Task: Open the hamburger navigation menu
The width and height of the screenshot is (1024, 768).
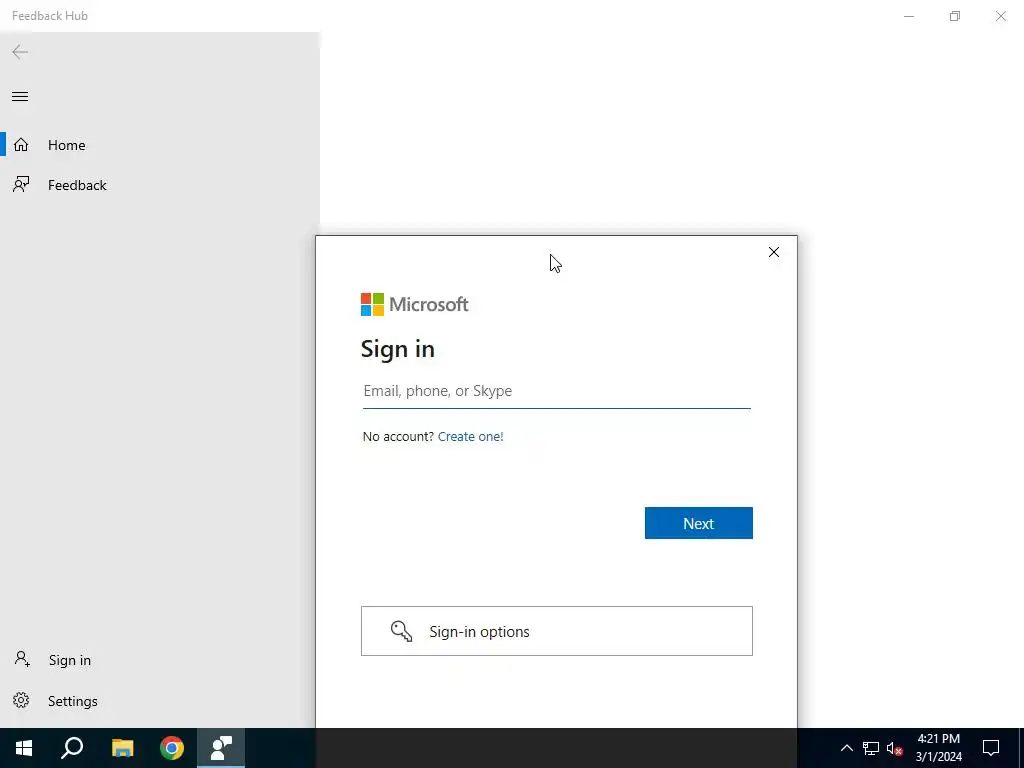Action: [20, 97]
